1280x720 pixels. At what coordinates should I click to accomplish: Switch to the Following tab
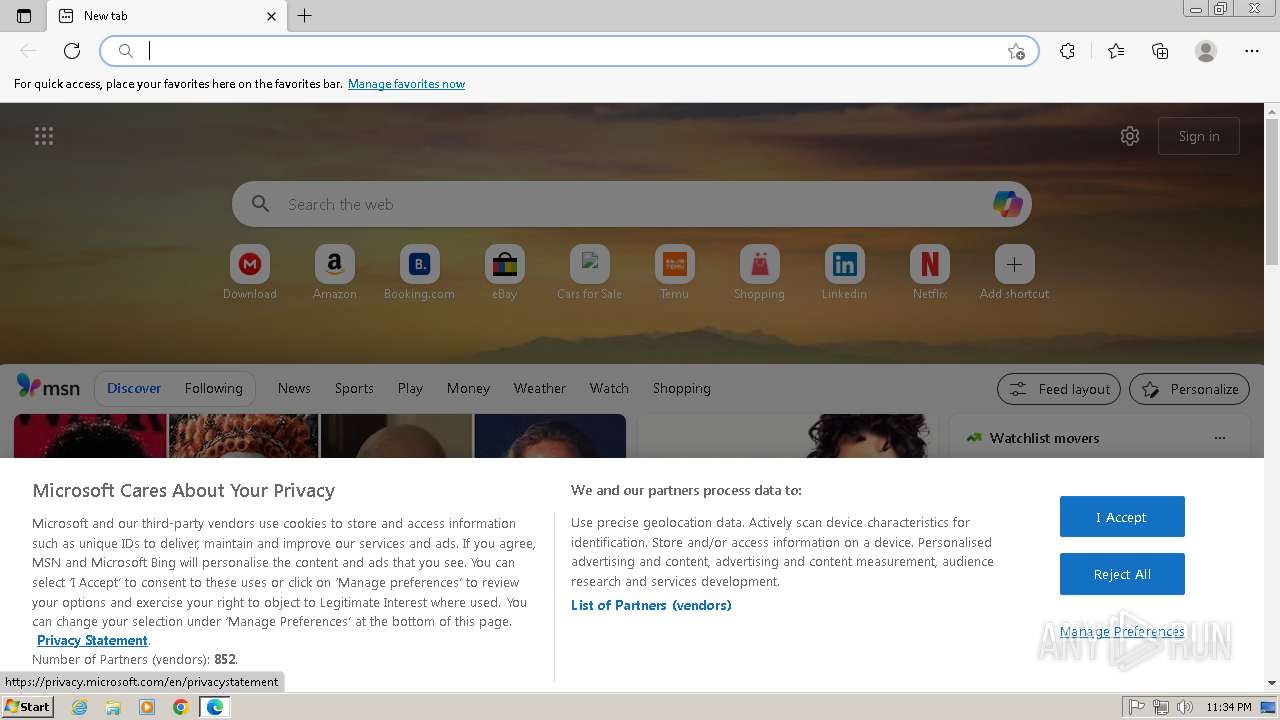[213, 388]
